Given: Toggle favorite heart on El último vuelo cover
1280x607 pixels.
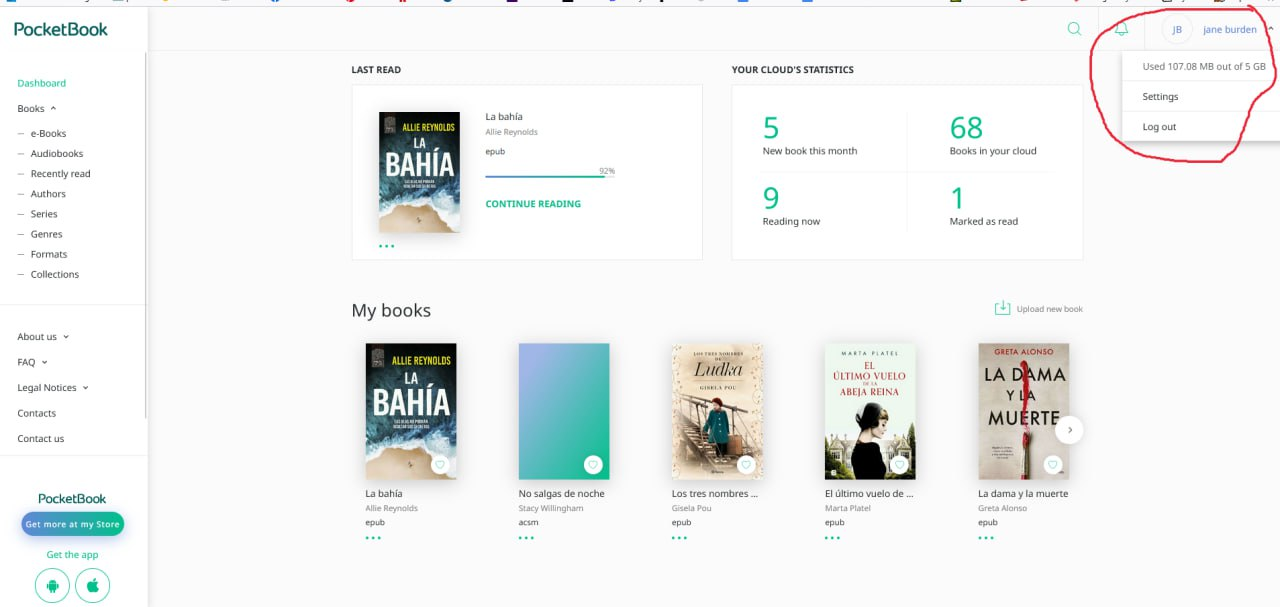Looking at the screenshot, I should click(899, 464).
